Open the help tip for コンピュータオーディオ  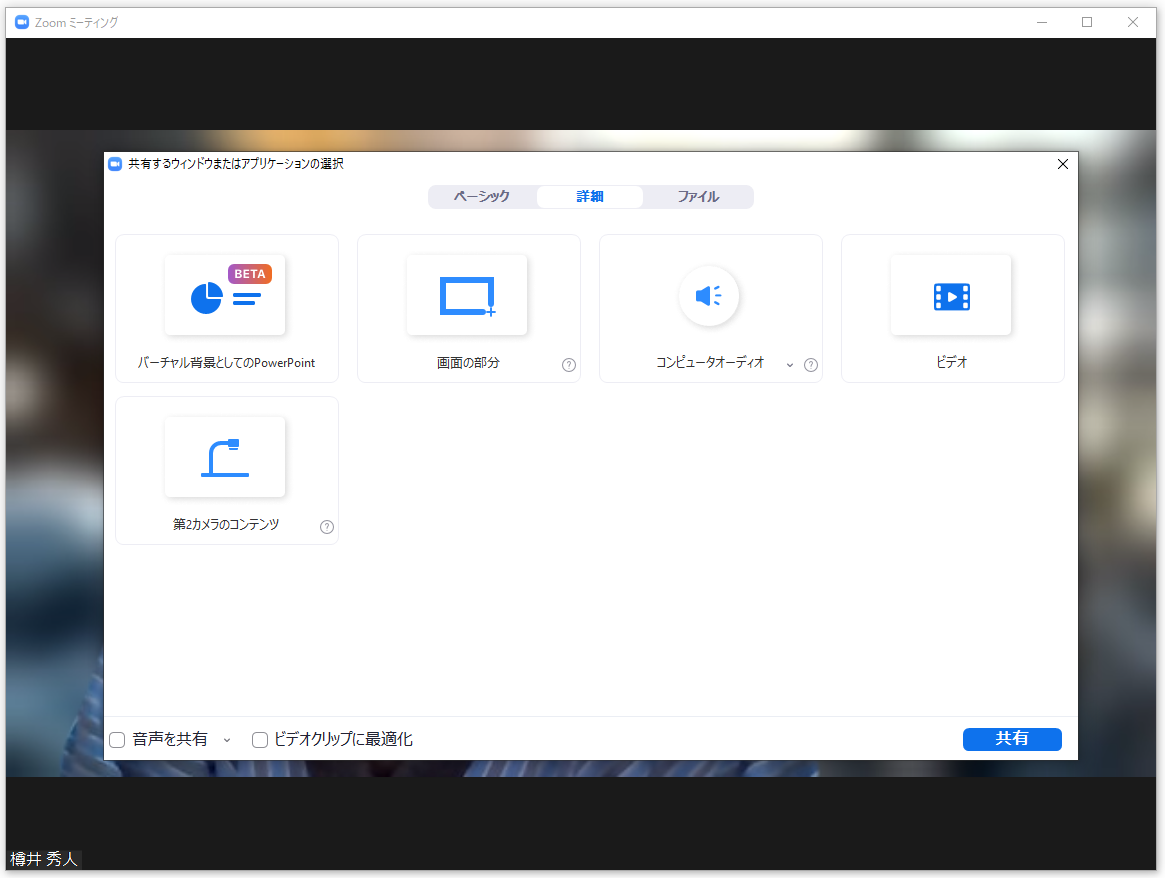[811, 365]
